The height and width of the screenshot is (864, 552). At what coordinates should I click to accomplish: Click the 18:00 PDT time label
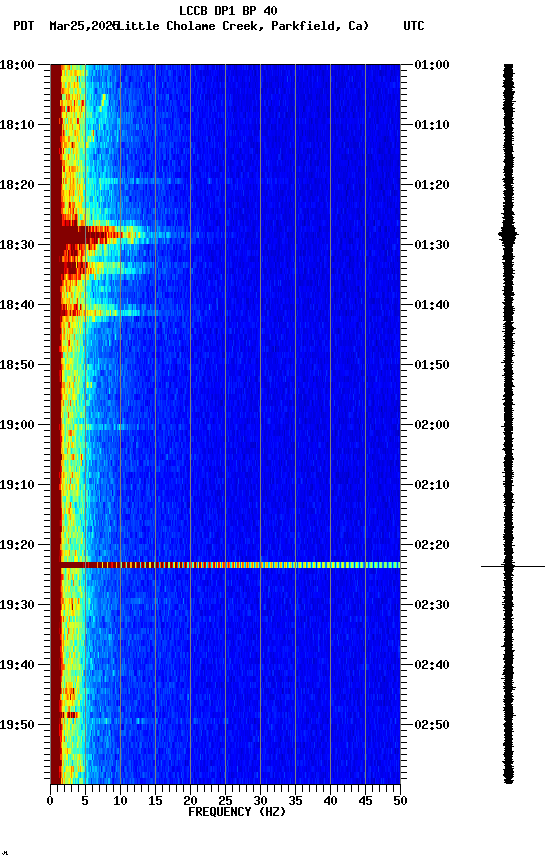tap(17, 64)
